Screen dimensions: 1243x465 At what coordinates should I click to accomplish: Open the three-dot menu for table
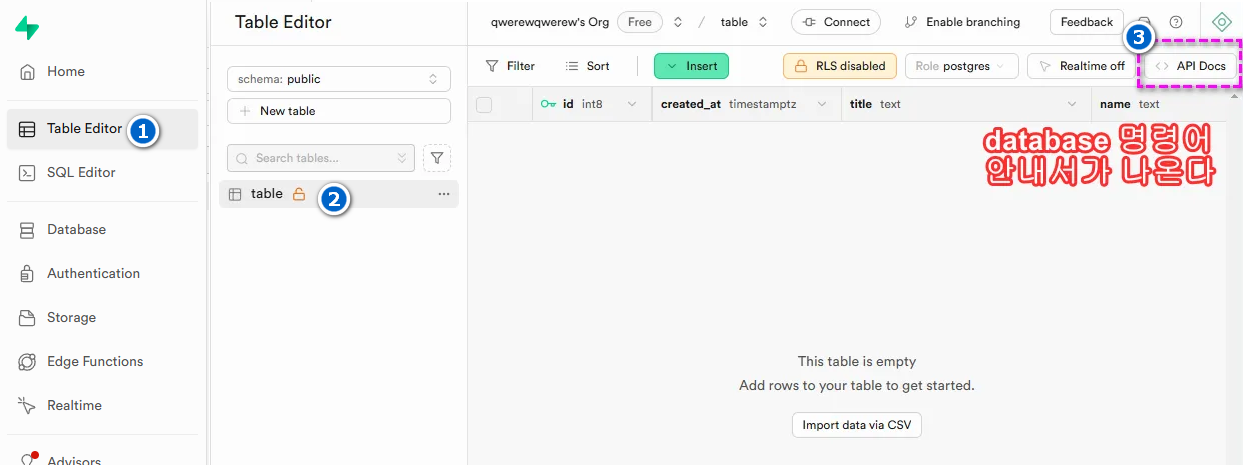coord(444,194)
